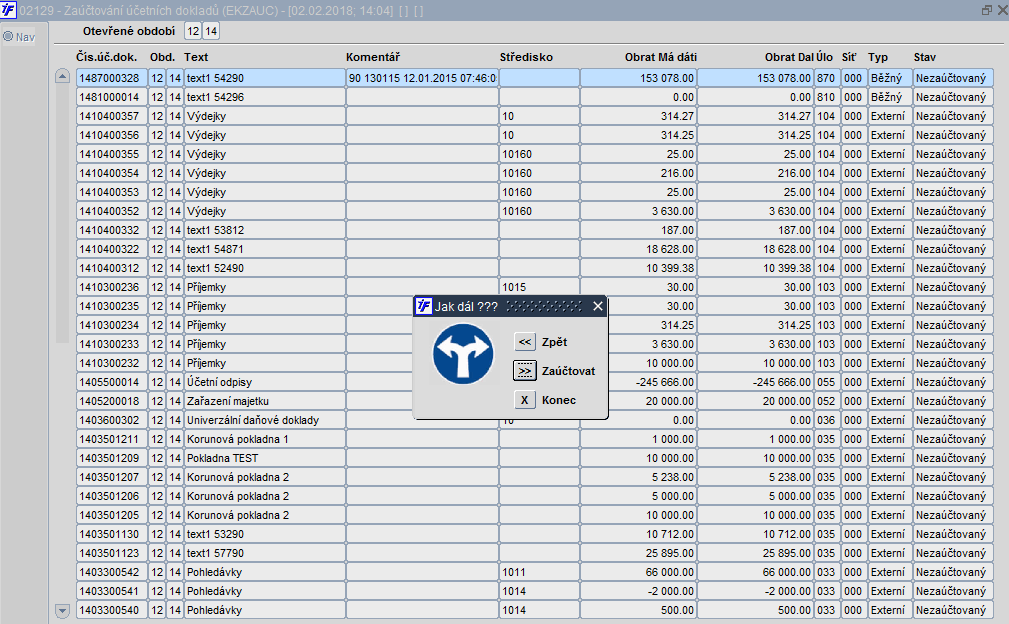The width and height of the screenshot is (1009, 624).
Task: Click open period year field 14
Action: pyautogui.click(x=211, y=31)
